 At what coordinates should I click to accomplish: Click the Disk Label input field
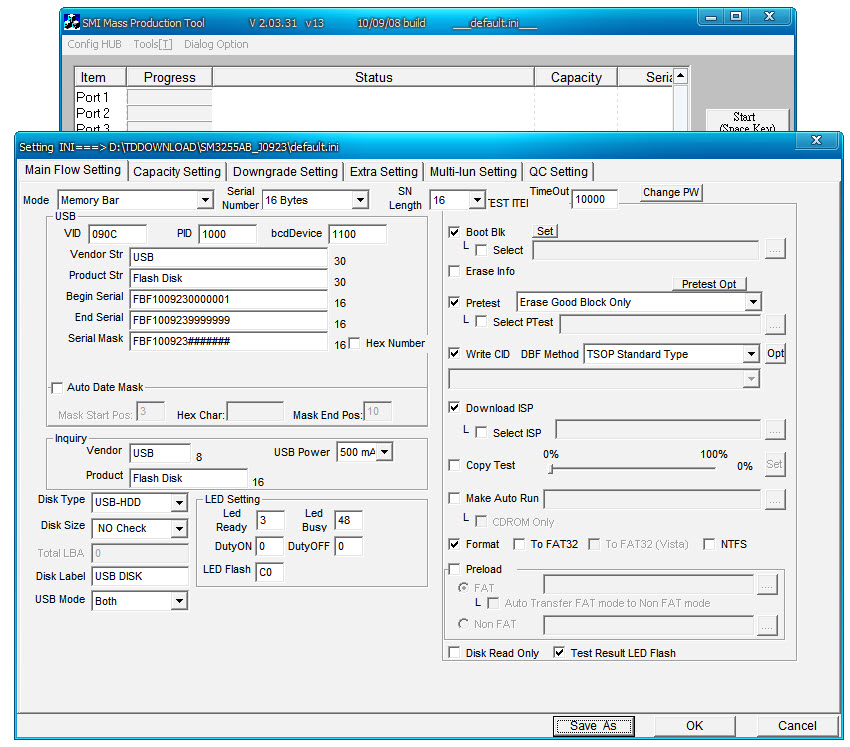pyautogui.click(x=140, y=576)
